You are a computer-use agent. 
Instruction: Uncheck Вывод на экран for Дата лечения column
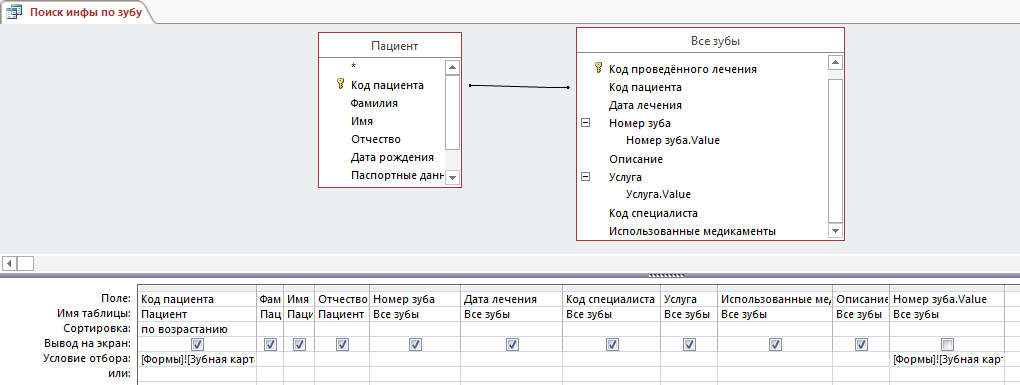point(512,344)
